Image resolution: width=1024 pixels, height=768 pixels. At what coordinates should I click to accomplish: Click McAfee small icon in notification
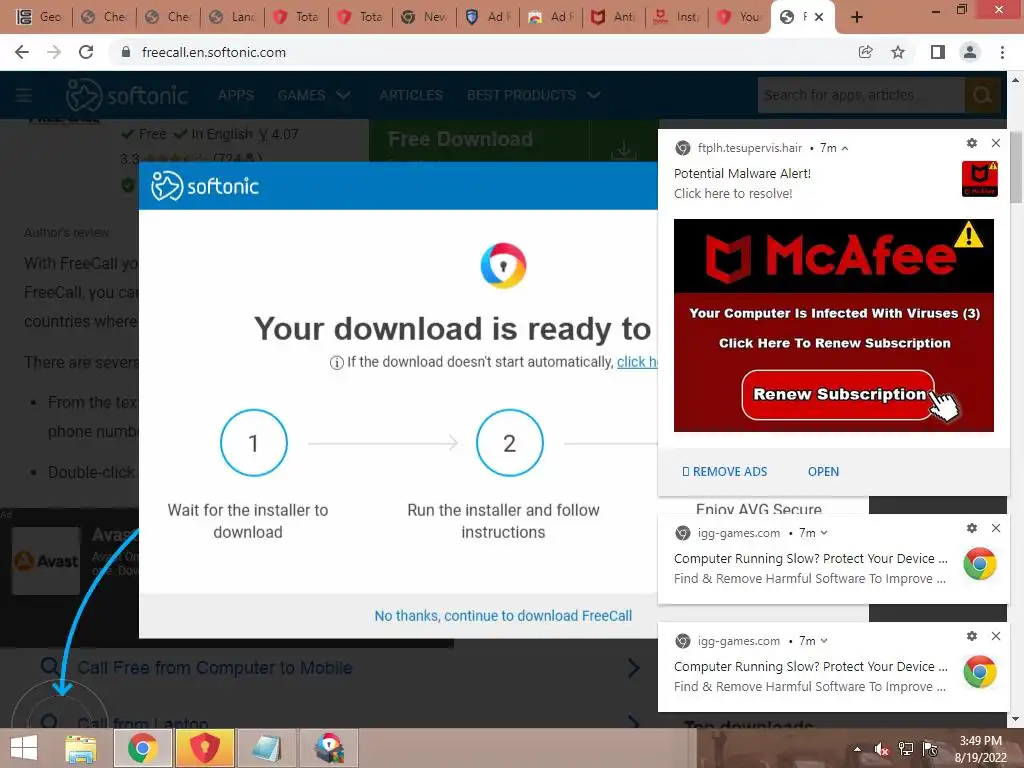tap(980, 179)
